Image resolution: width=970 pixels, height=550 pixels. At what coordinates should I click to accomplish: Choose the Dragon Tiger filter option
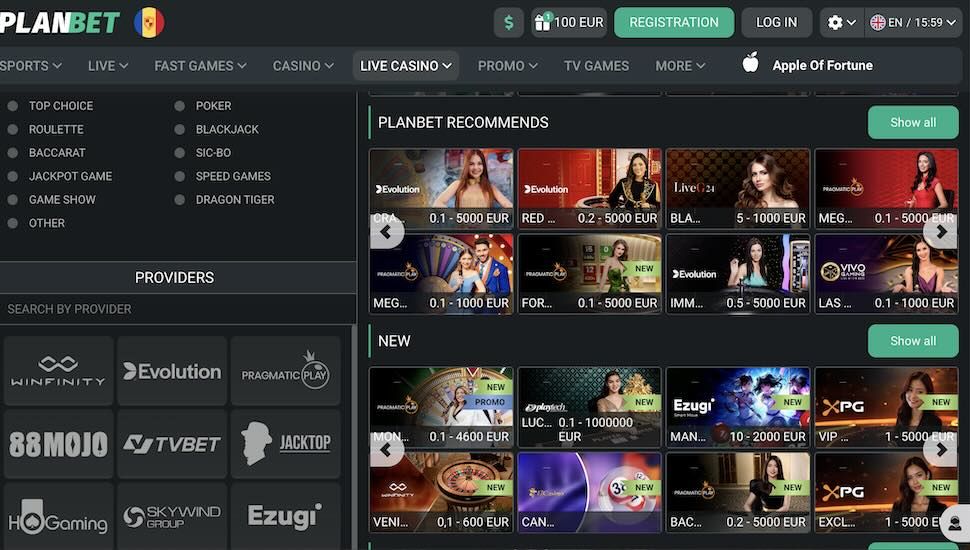(235, 199)
